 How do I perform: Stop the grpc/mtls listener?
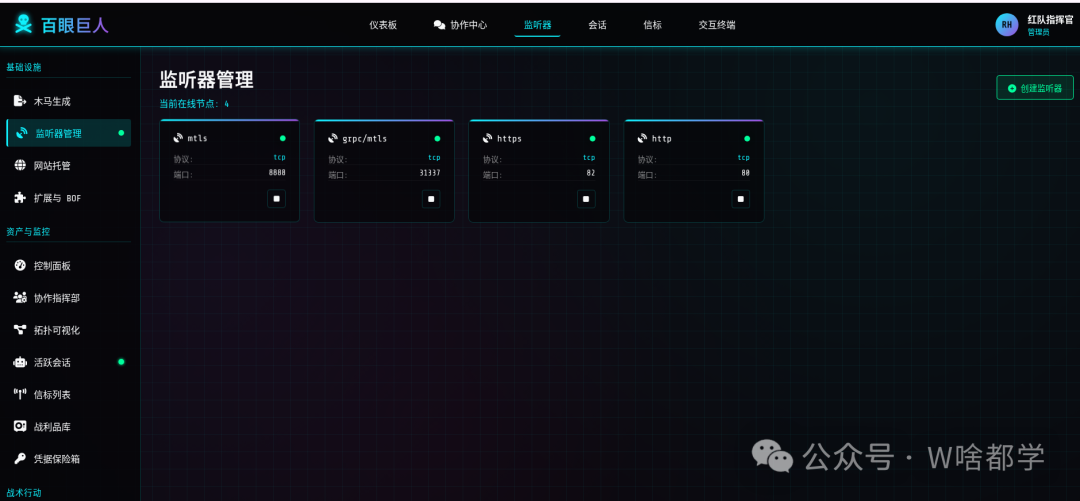tap(431, 198)
